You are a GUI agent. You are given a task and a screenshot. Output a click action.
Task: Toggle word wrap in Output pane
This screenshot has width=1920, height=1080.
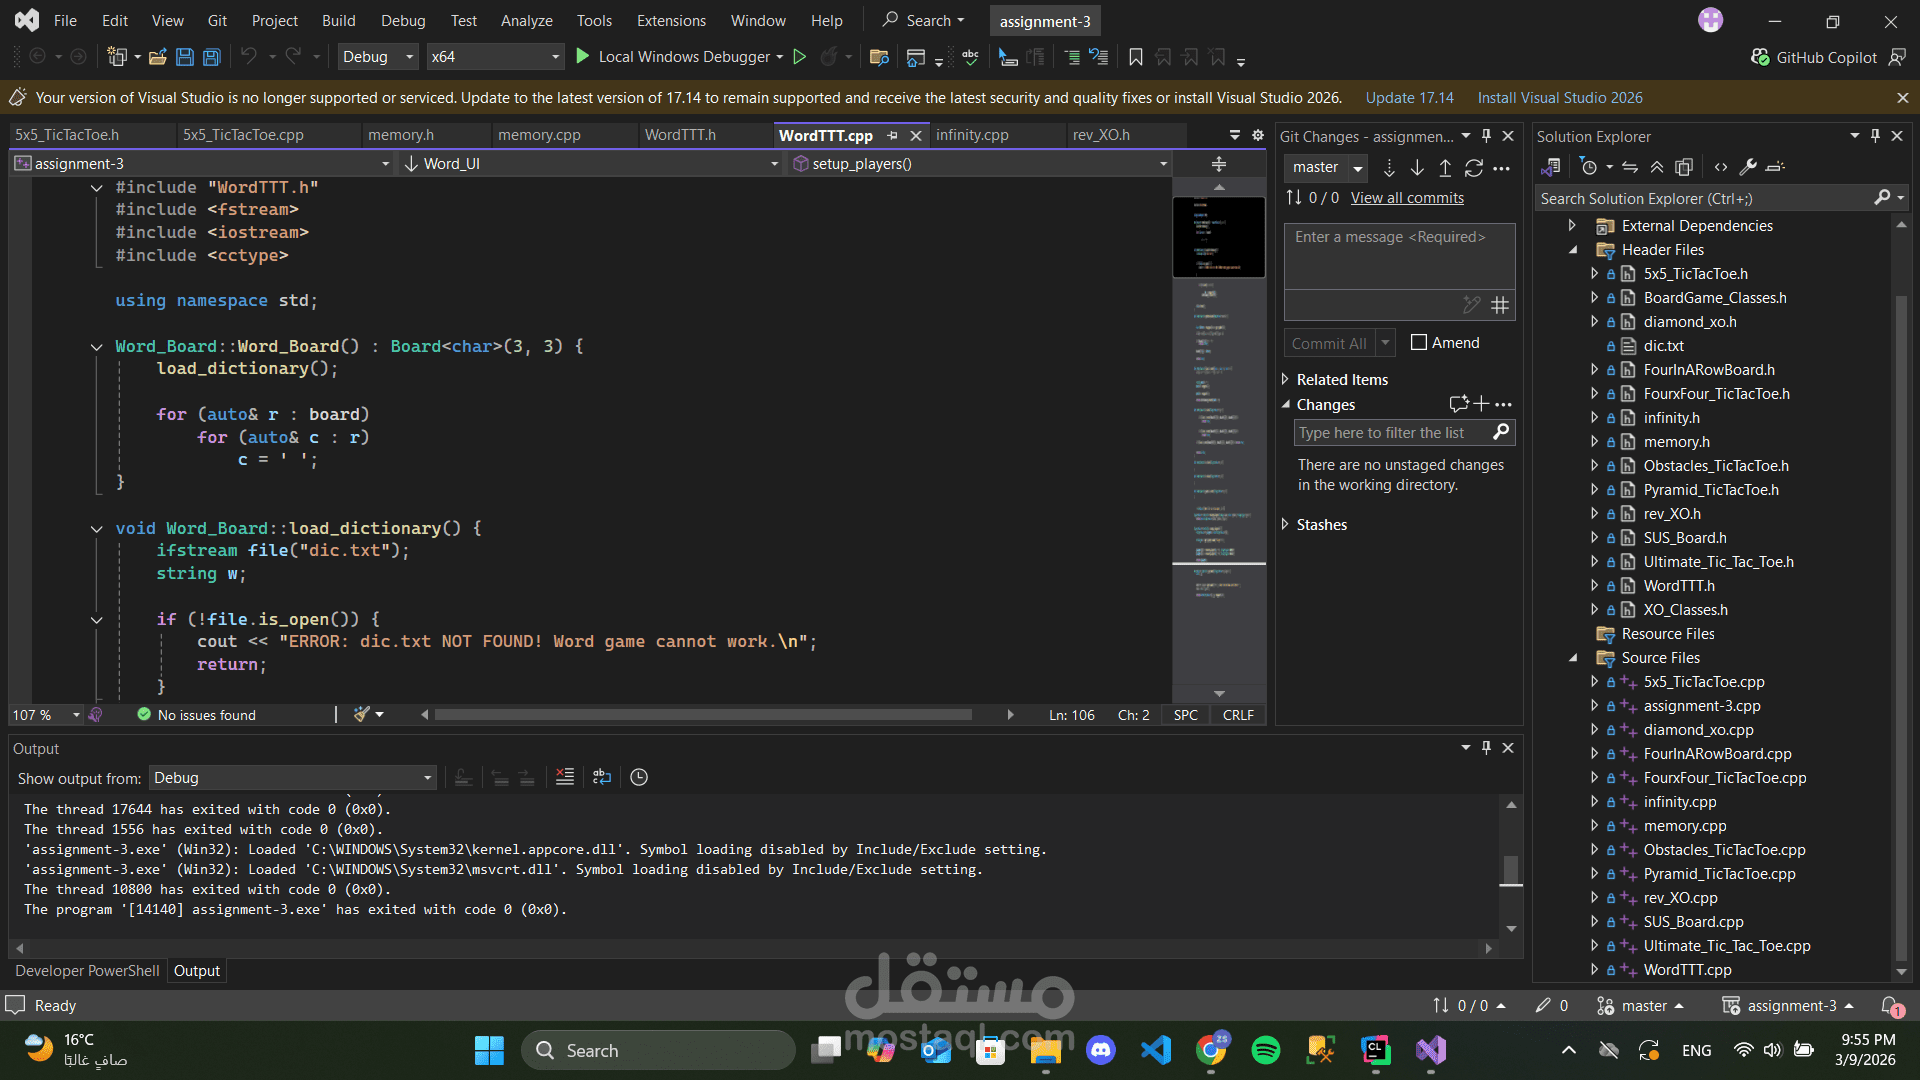click(602, 777)
